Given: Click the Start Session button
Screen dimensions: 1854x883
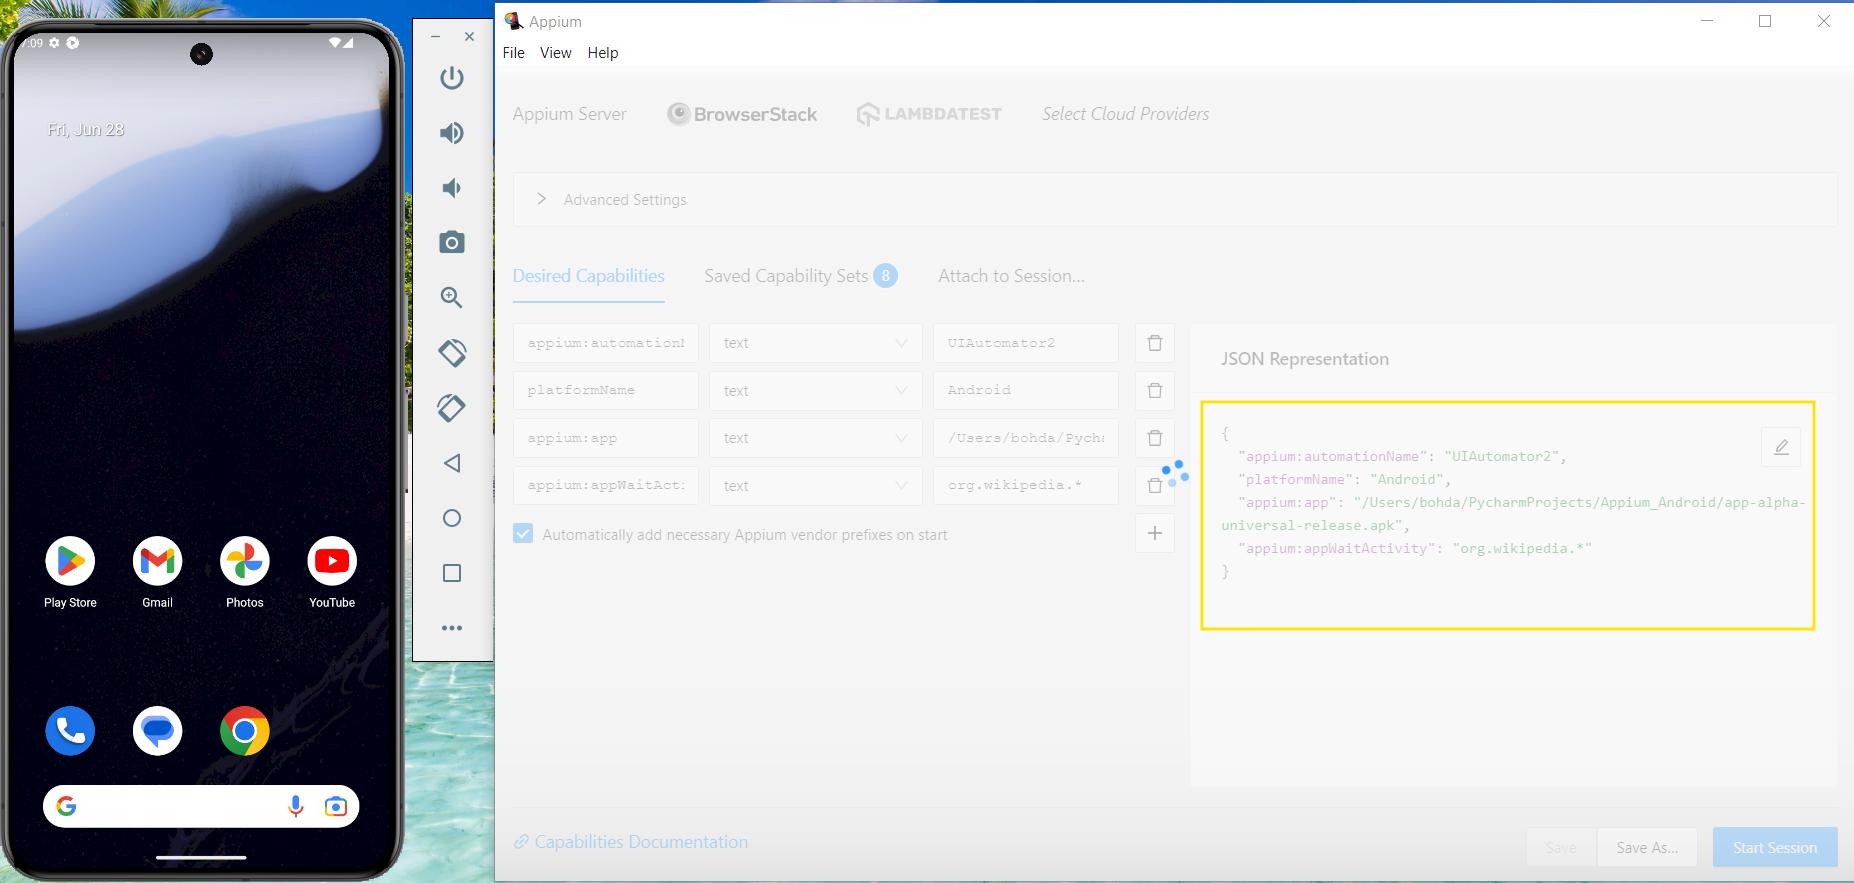Looking at the screenshot, I should point(1775,847).
